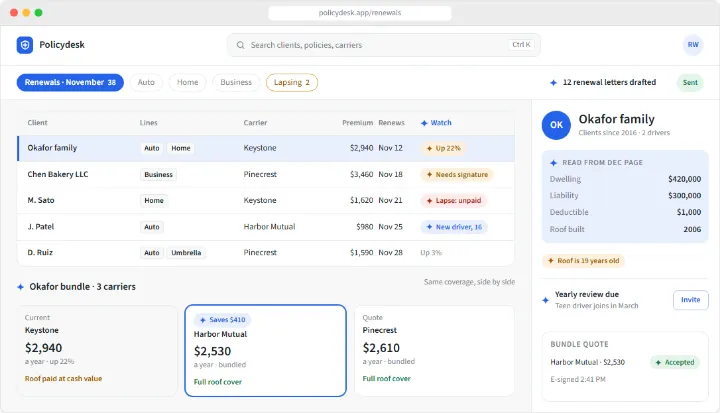Click the sparkle icon in Saves $410 badge

202,320
